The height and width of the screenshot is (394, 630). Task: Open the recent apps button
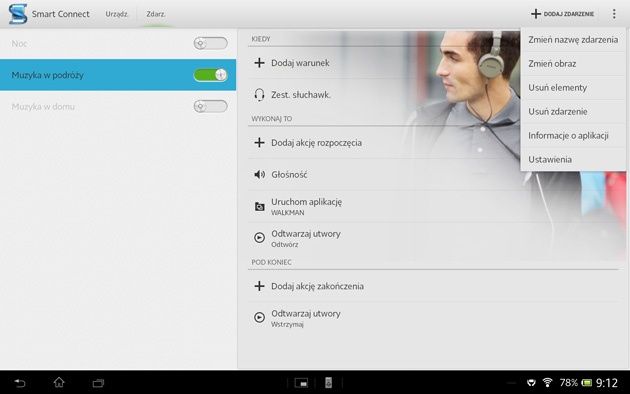click(98, 383)
